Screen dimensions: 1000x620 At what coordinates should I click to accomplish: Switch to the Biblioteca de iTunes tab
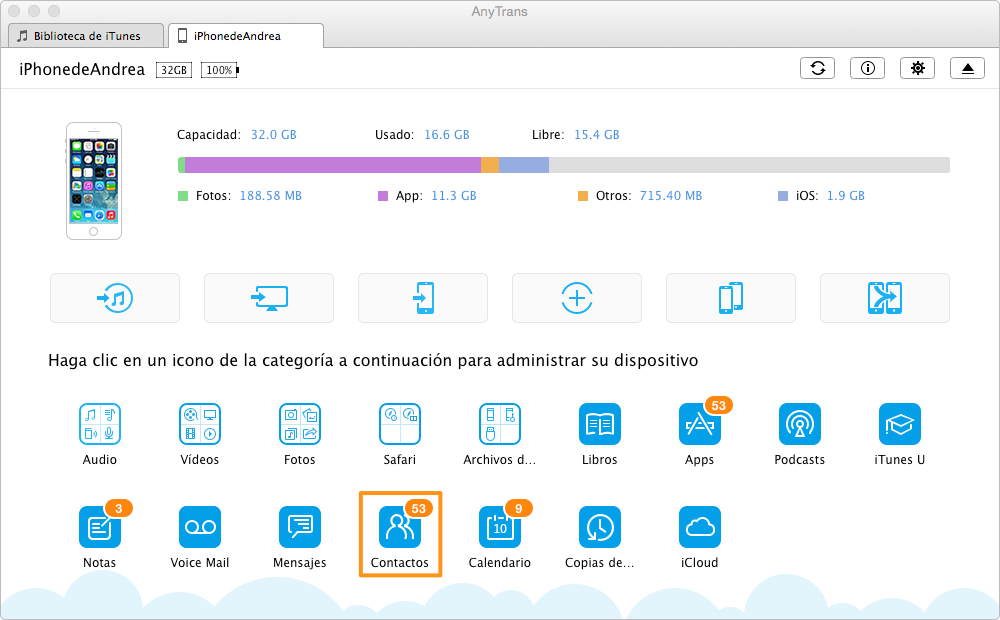pyautogui.click(x=86, y=36)
